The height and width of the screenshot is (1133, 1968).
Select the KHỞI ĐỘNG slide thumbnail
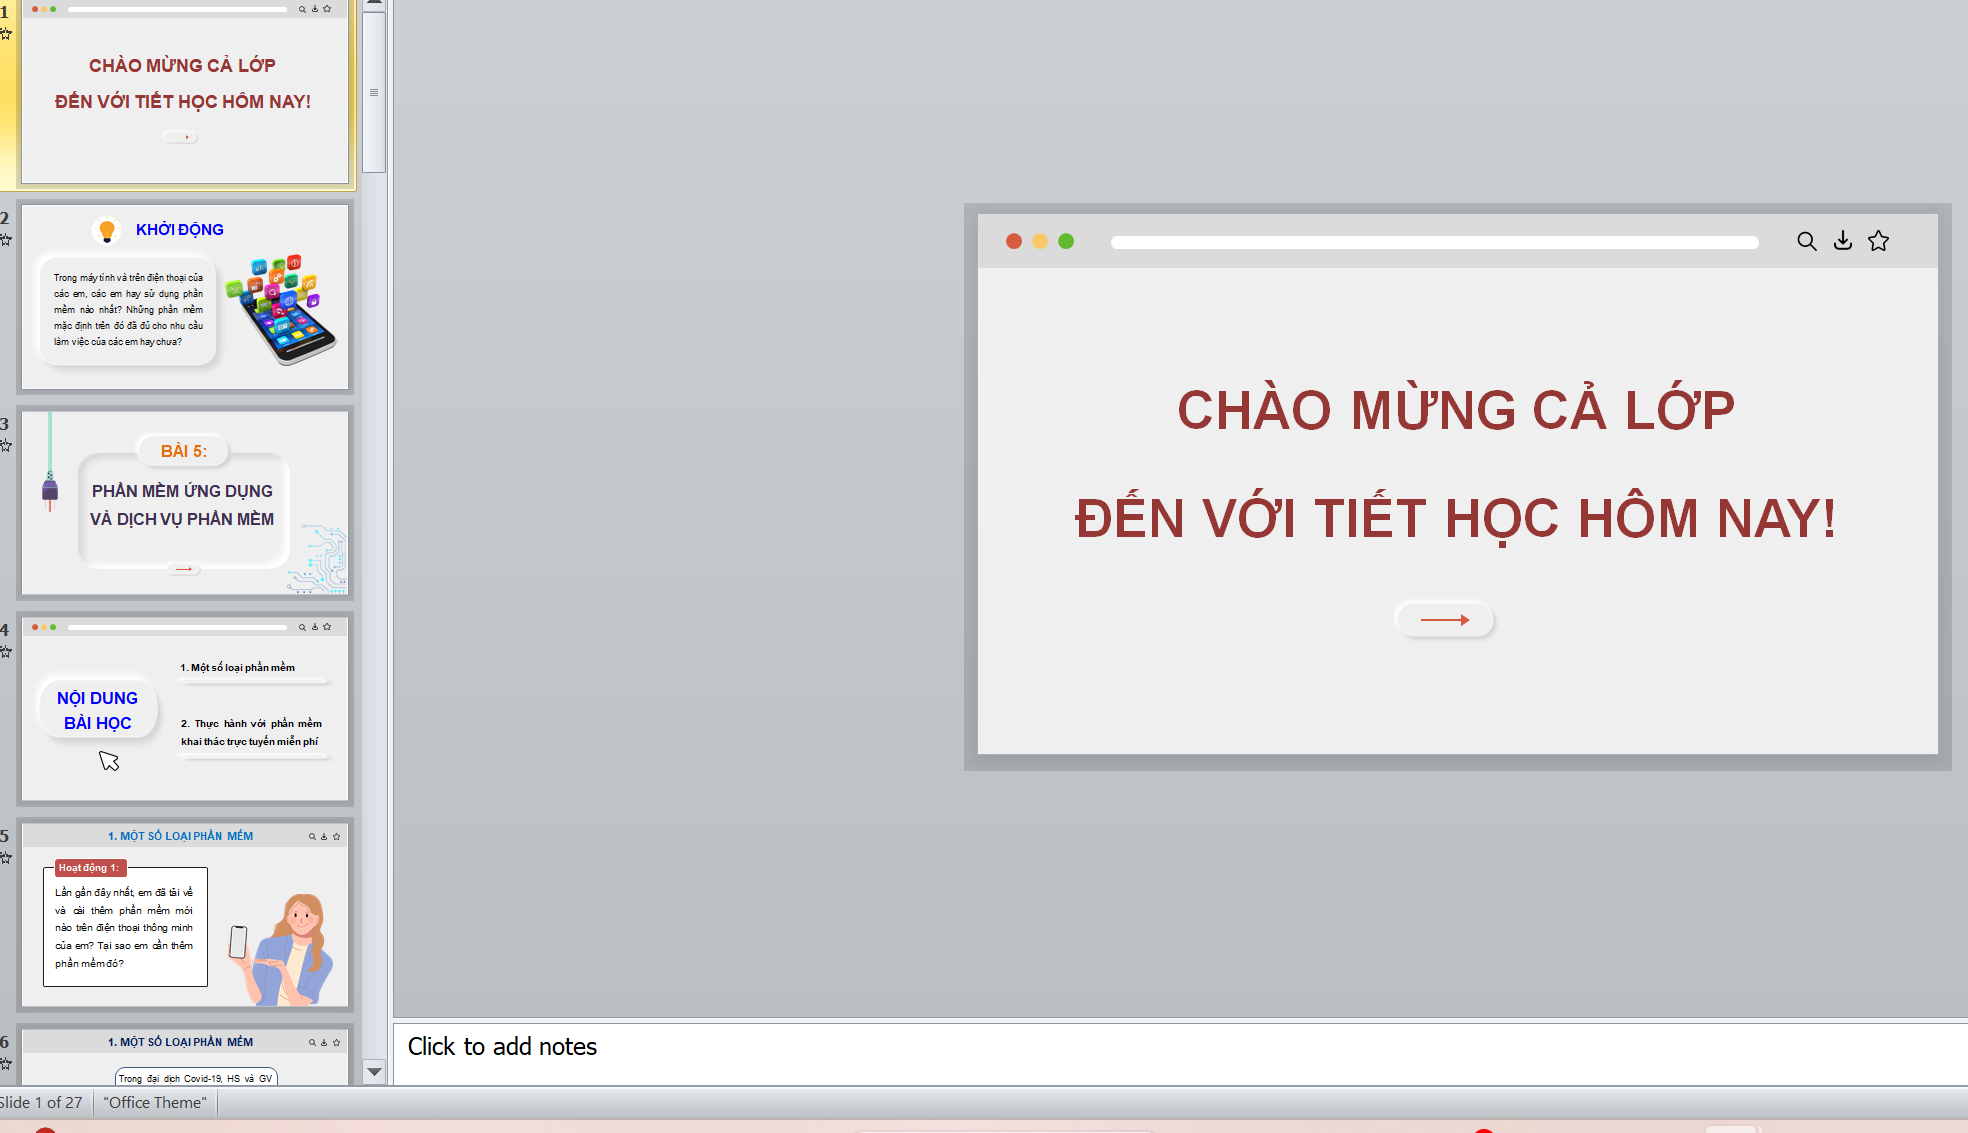(185, 297)
